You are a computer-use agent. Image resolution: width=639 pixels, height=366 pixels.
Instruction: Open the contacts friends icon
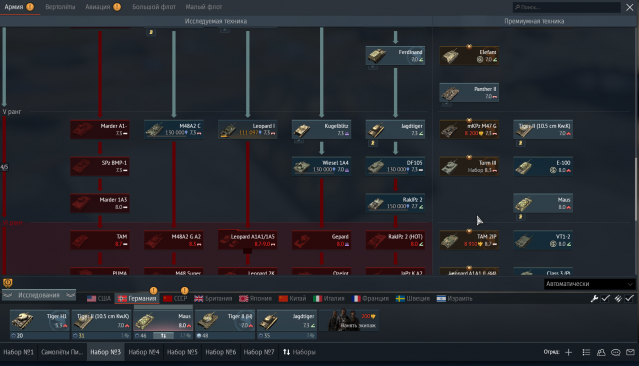pos(601,352)
